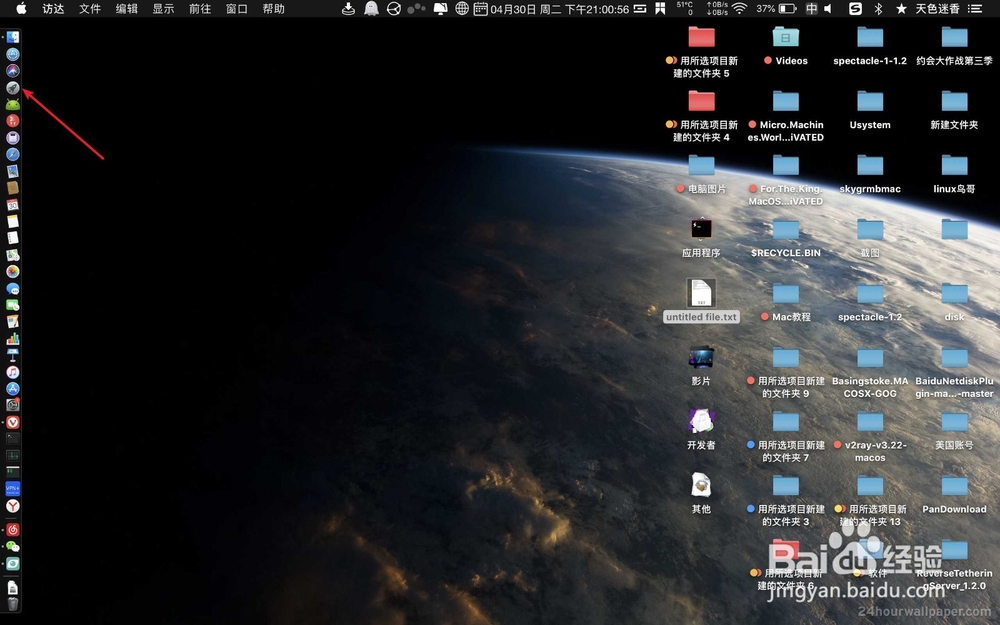Screen dimensions: 1000x625
Task: Open the 前往 menu
Action: [200, 8]
